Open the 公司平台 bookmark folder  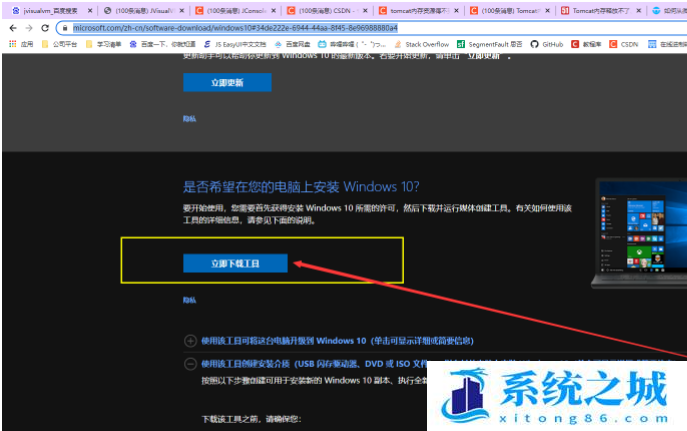tap(62, 45)
